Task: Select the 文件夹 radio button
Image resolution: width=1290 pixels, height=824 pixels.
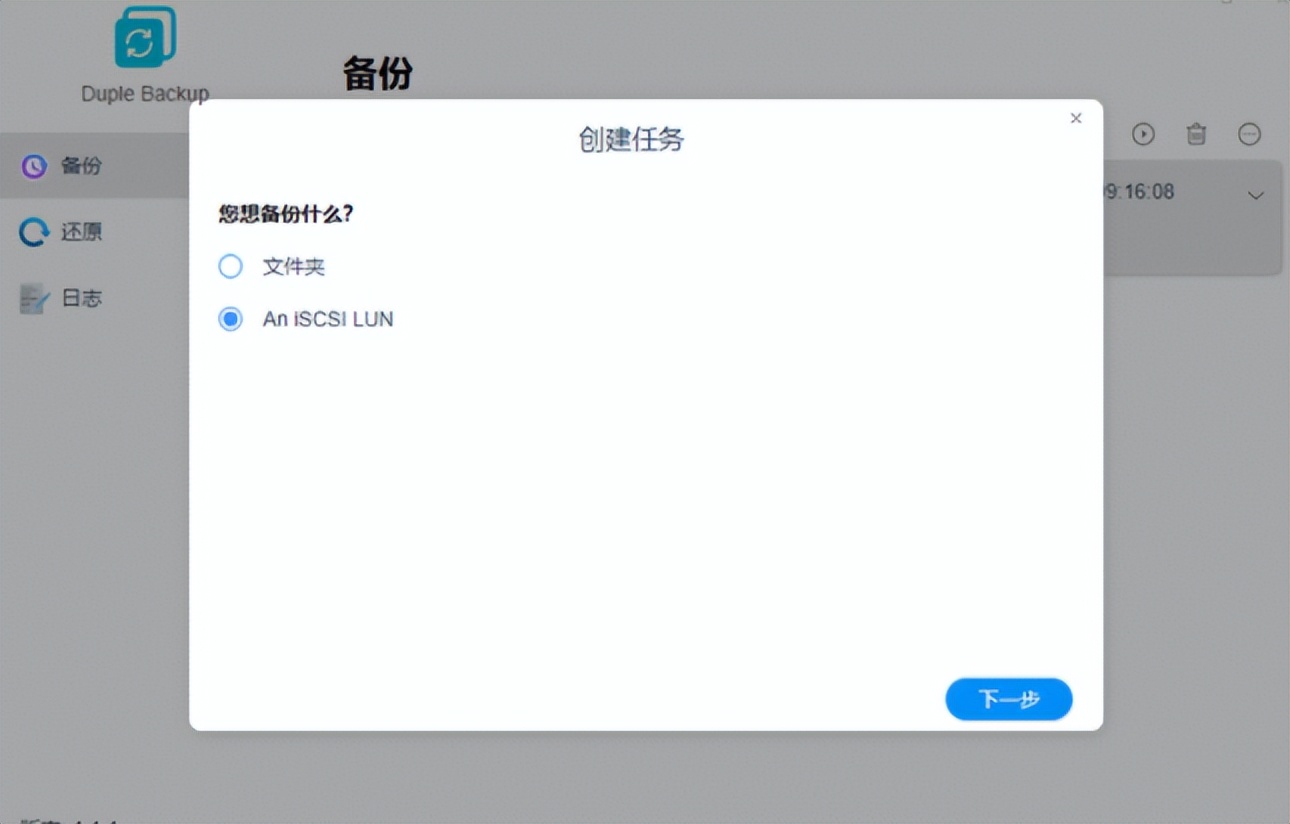Action: (230, 266)
